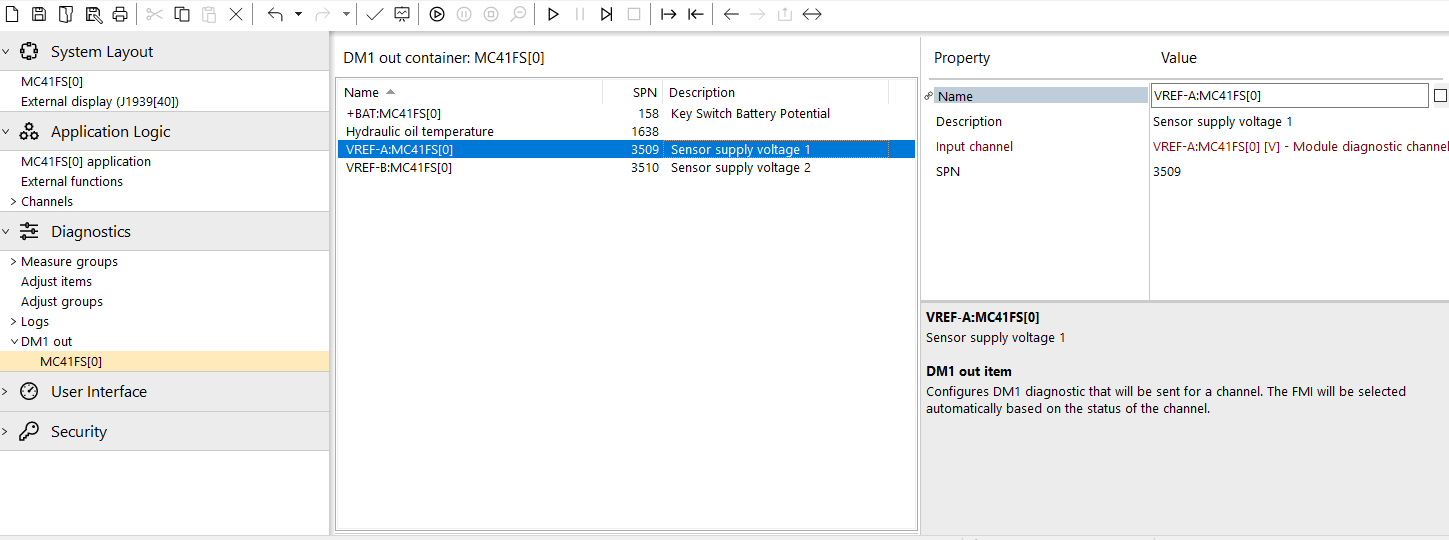
Task: Click the Input channel property value
Action: point(1300,146)
